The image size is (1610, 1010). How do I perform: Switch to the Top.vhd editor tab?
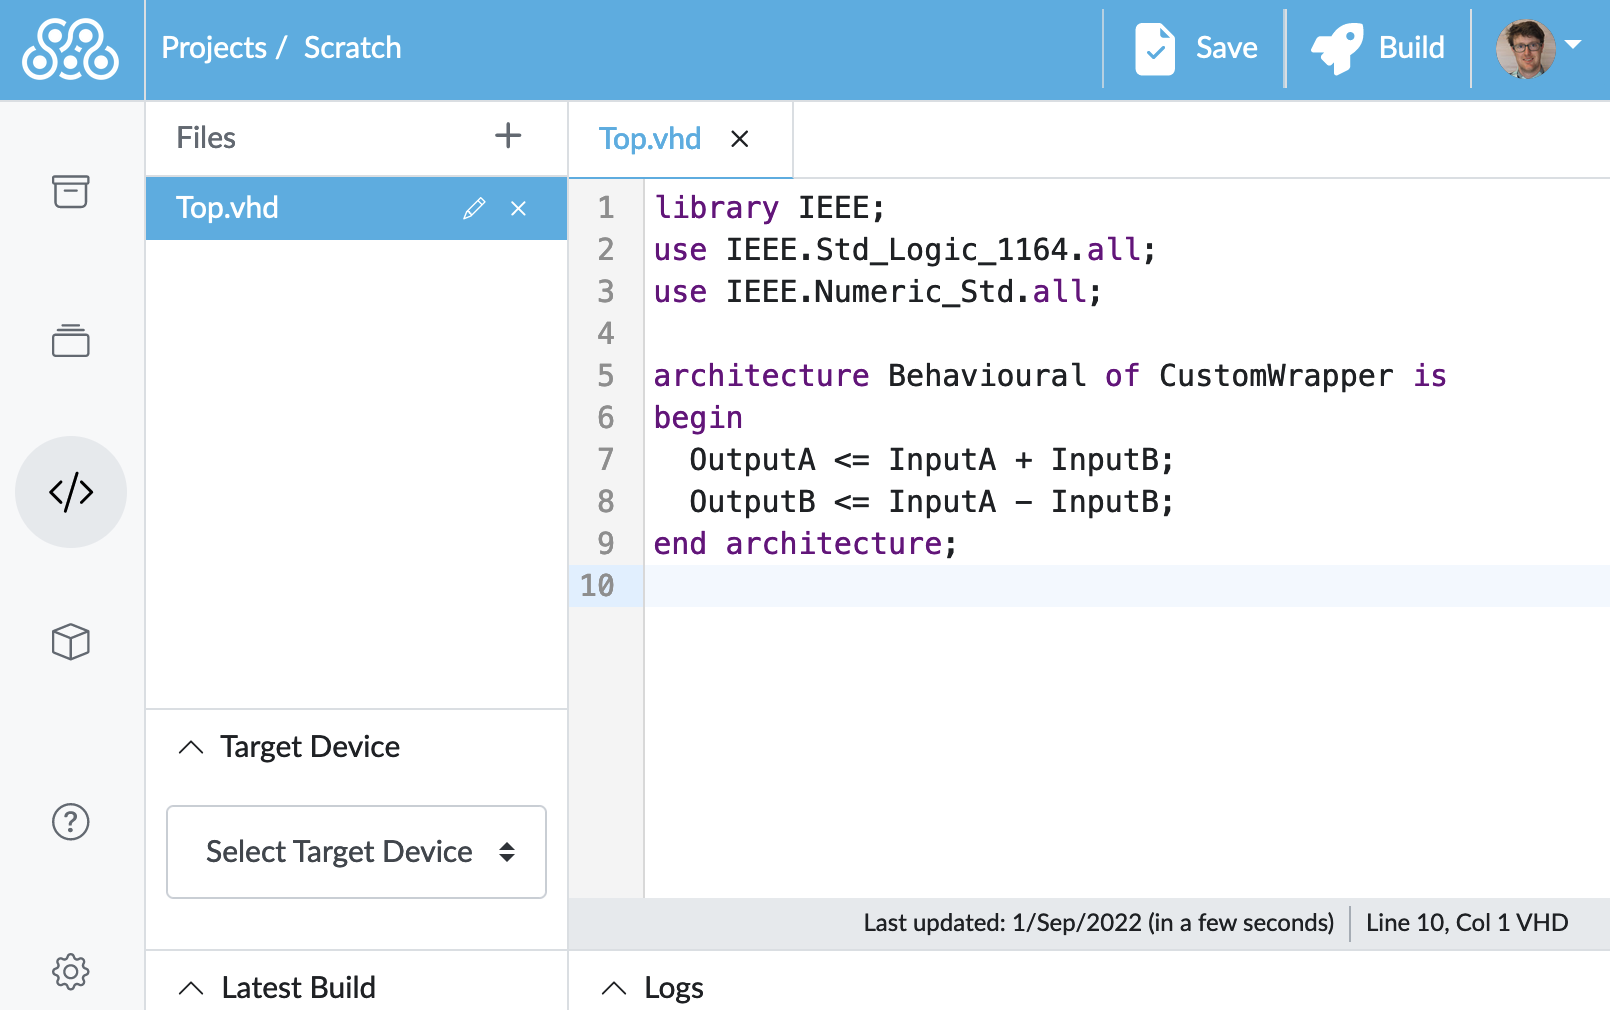click(650, 139)
